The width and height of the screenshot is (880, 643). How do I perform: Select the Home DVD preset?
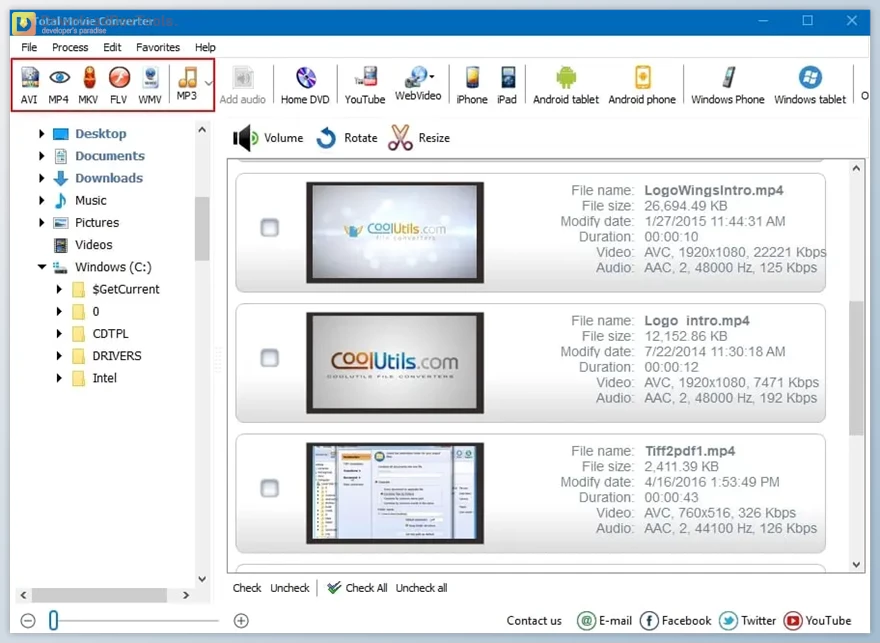(x=305, y=85)
